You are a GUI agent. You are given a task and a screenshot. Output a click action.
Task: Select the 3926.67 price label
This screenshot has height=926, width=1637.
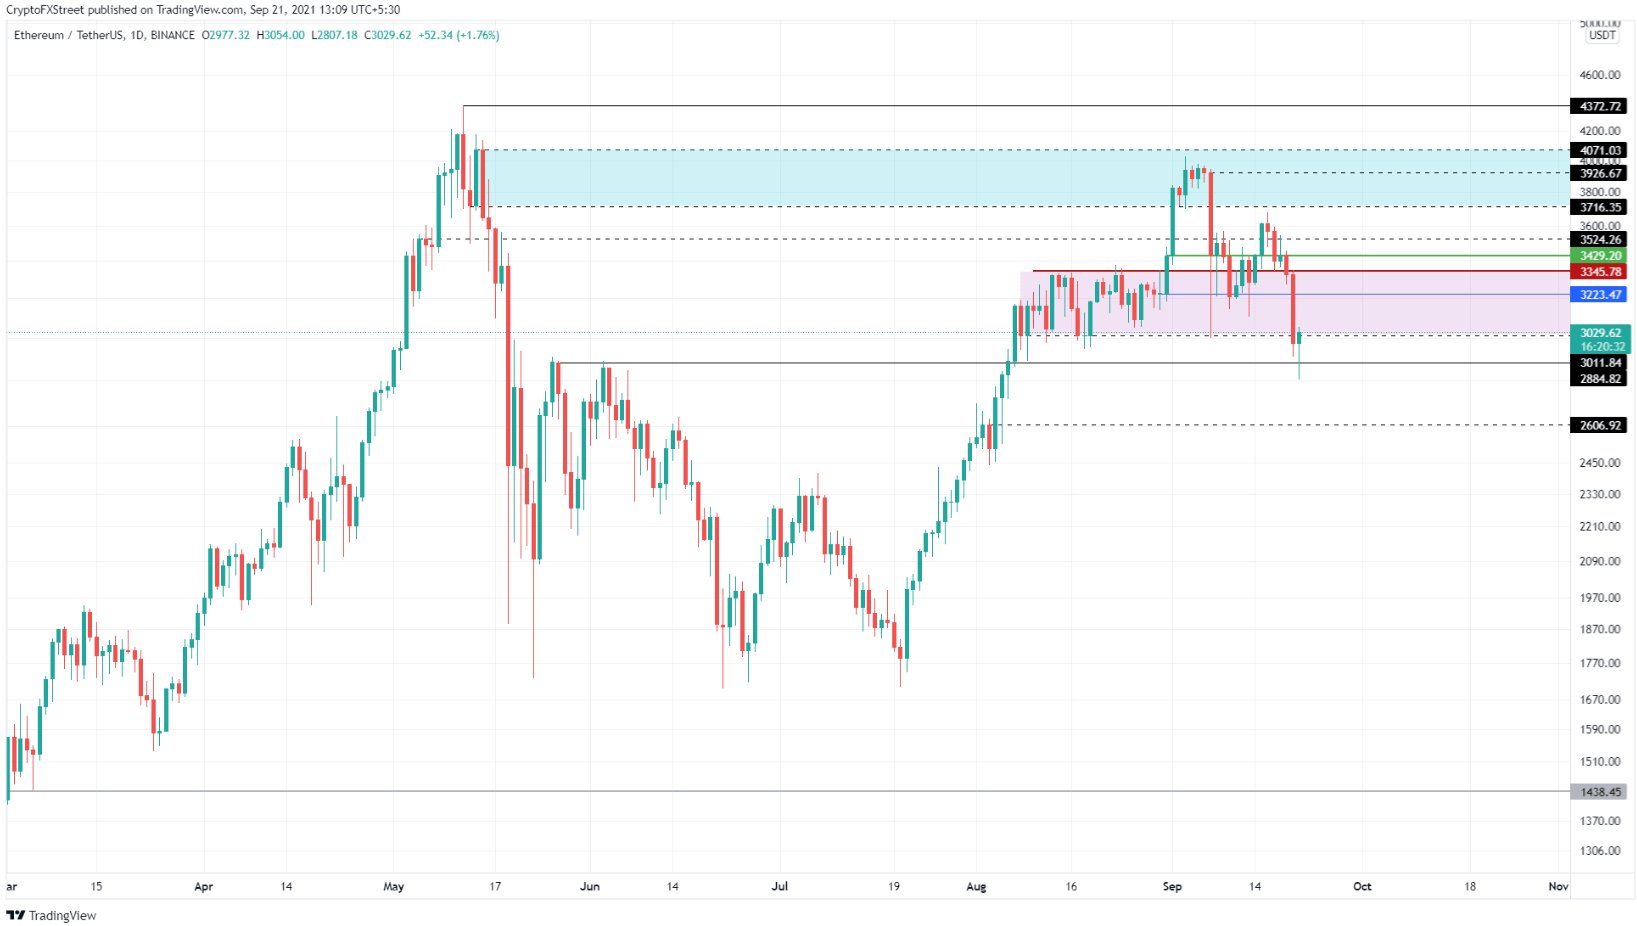coord(1600,173)
